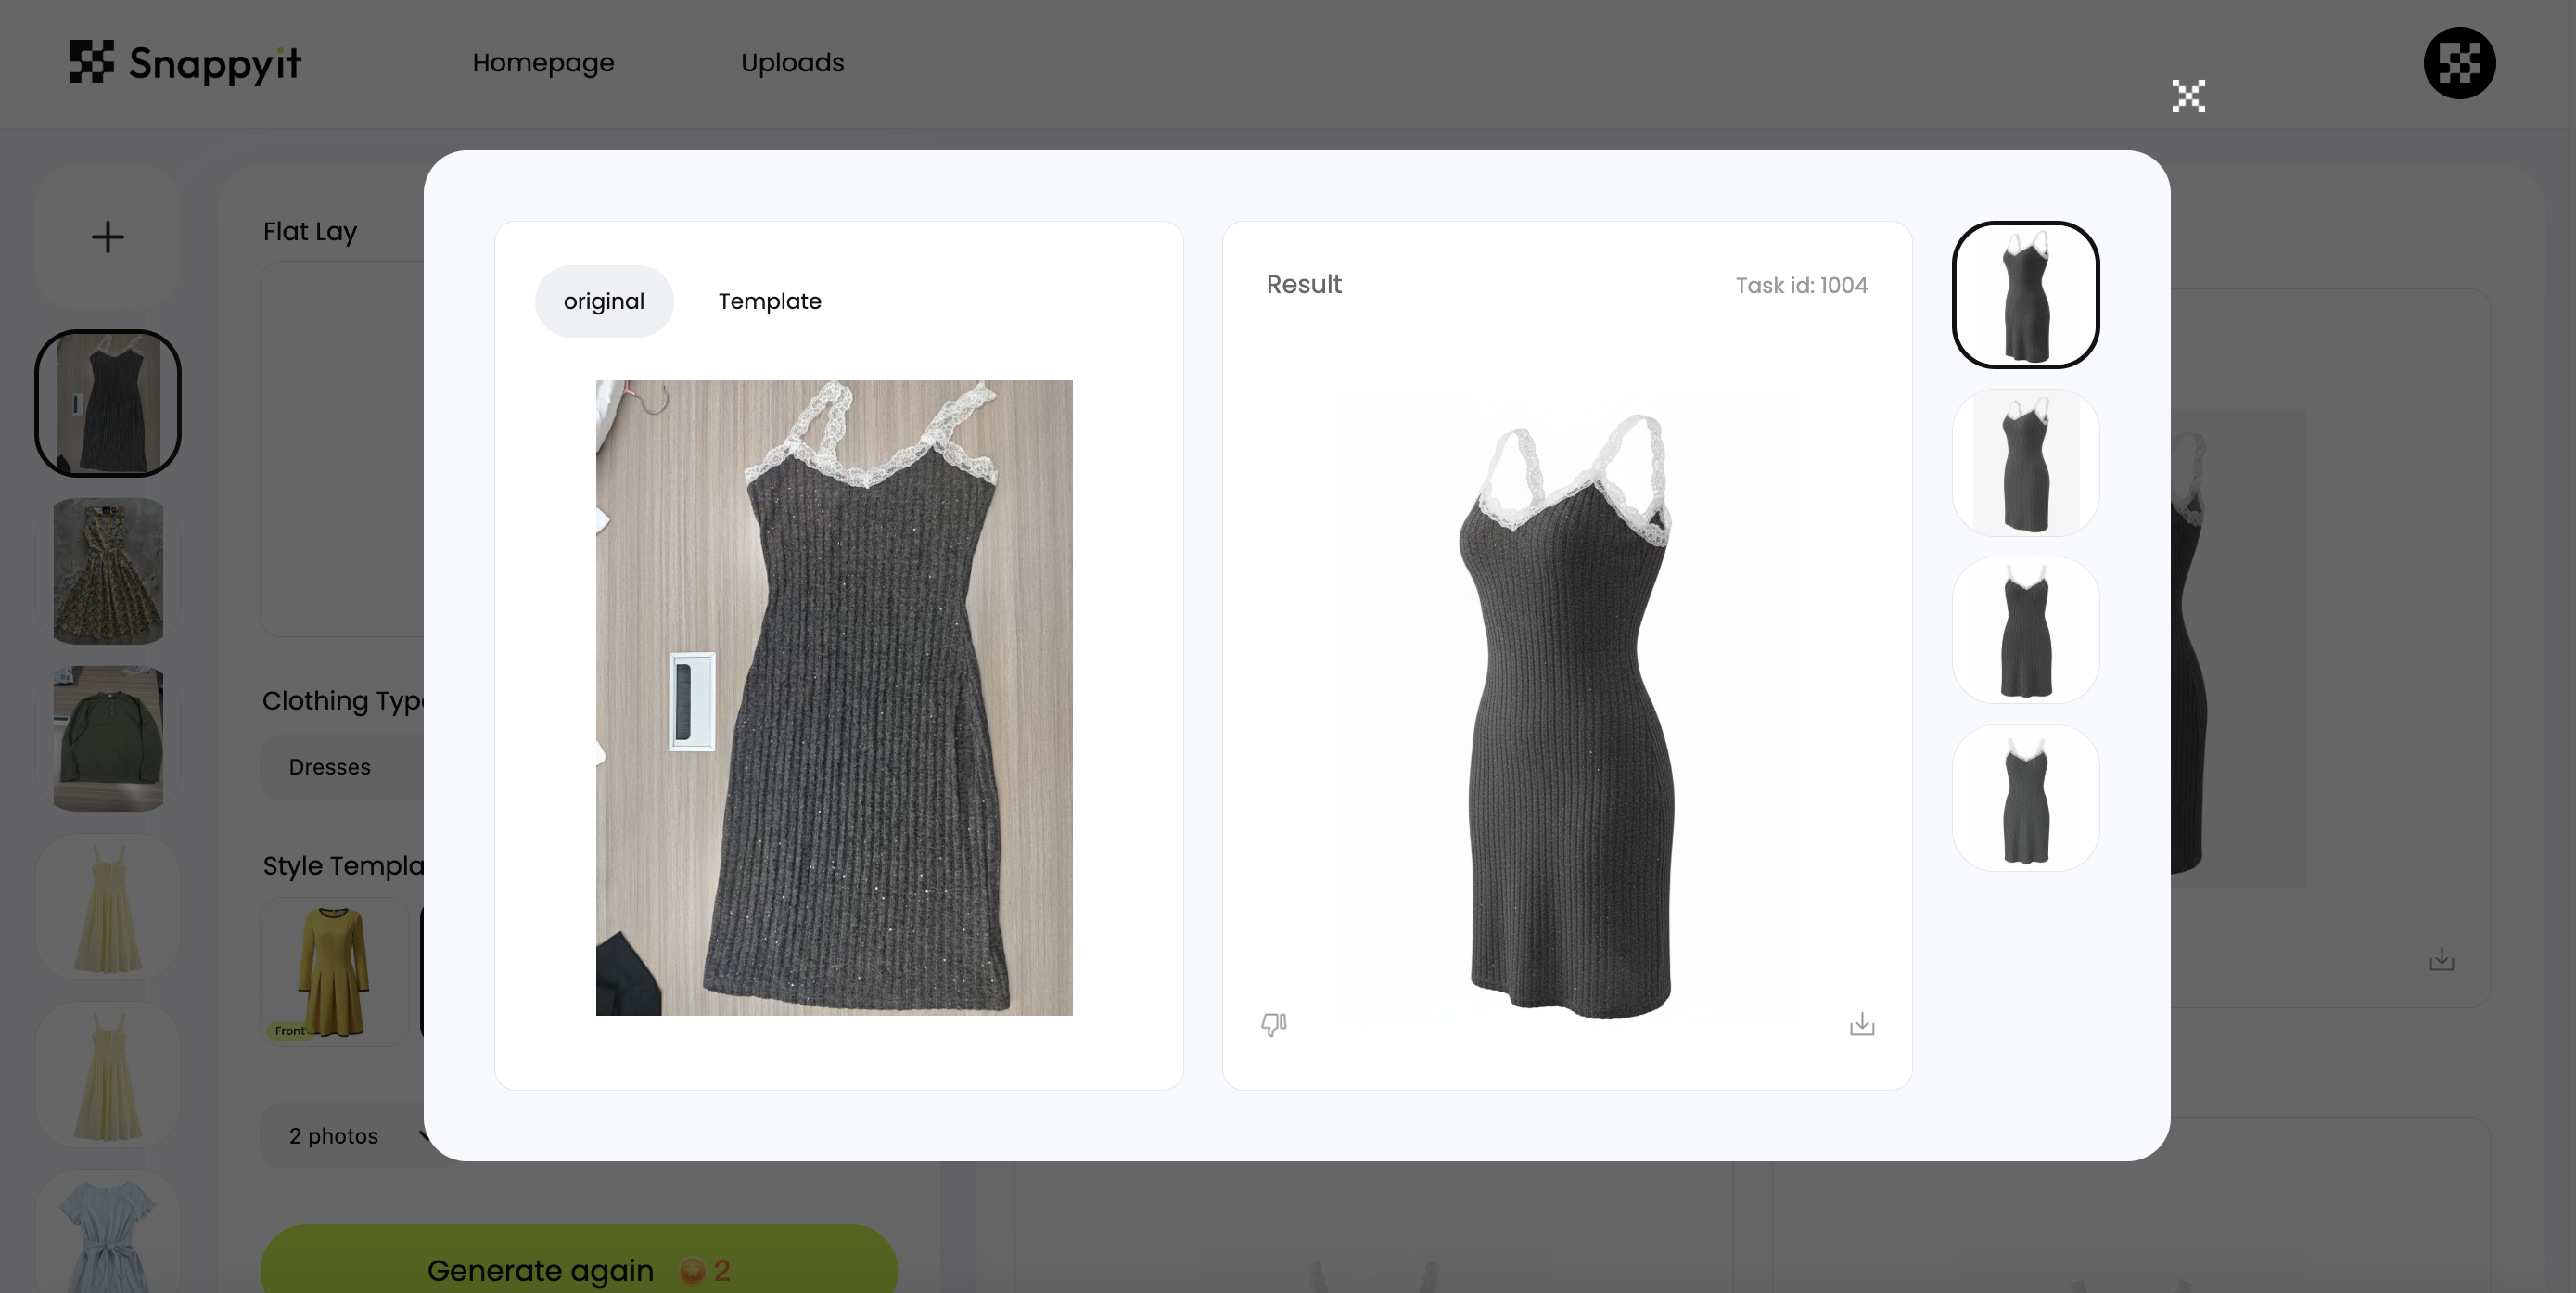Open the Dresses clothing type dropdown
The height and width of the screenshot is (1293, 2576).
(x=340, y=767)
